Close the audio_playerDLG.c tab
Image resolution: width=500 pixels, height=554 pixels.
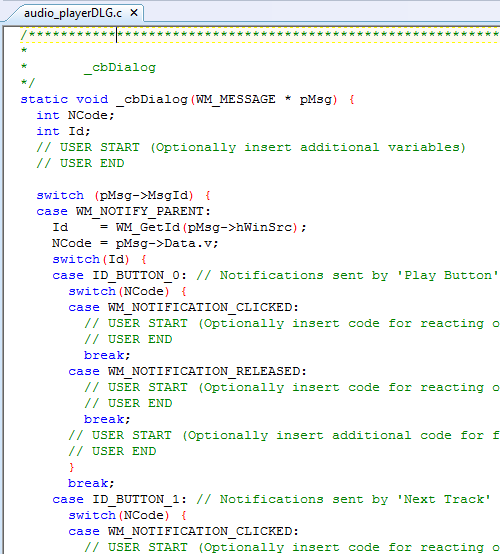tap(134, 13)
